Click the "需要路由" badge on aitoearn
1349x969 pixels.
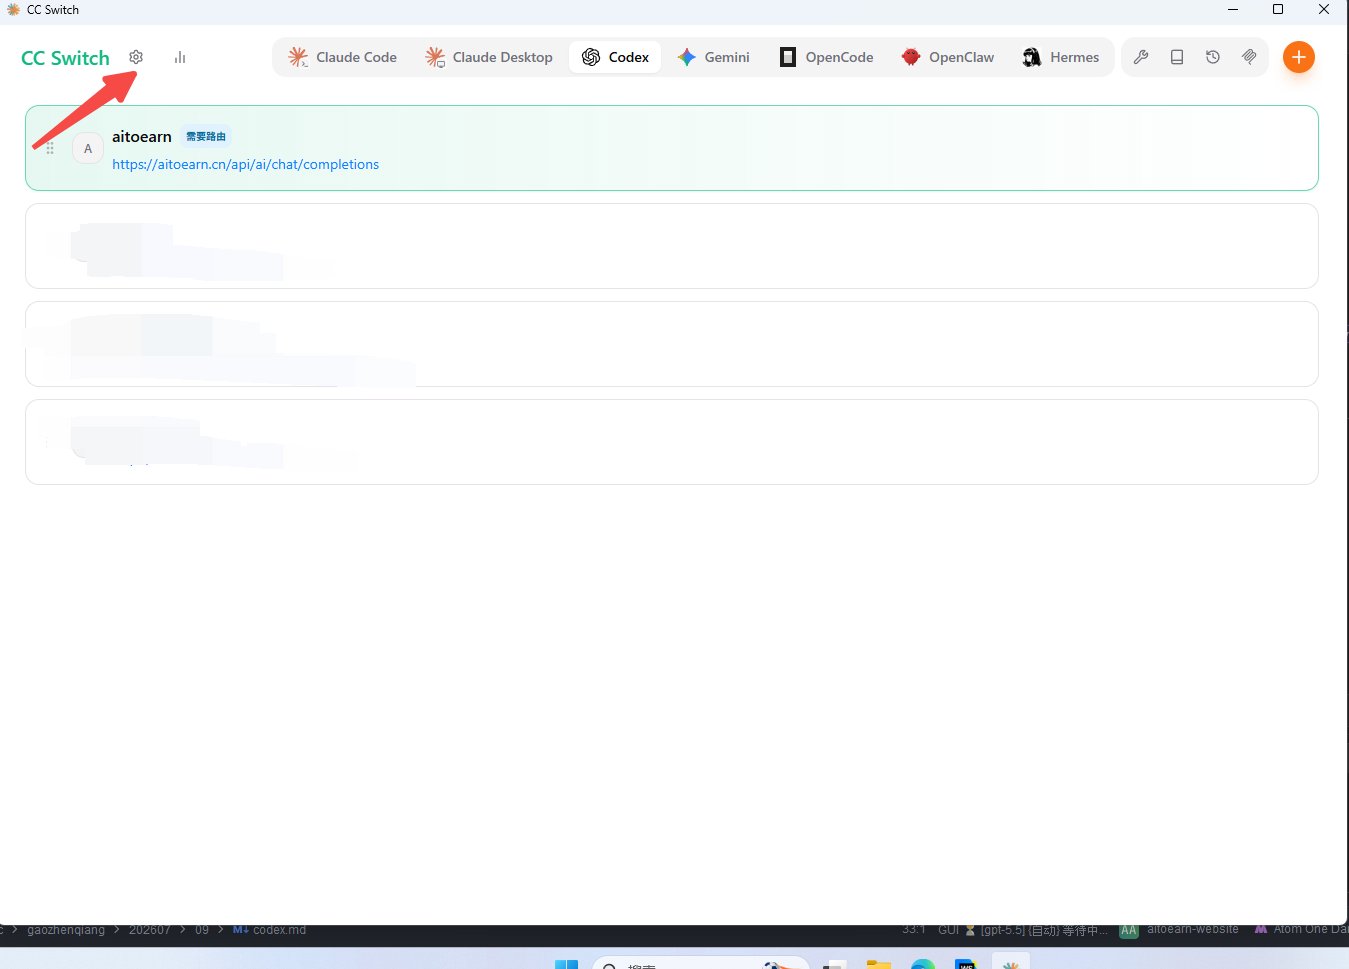pos(206,136)
